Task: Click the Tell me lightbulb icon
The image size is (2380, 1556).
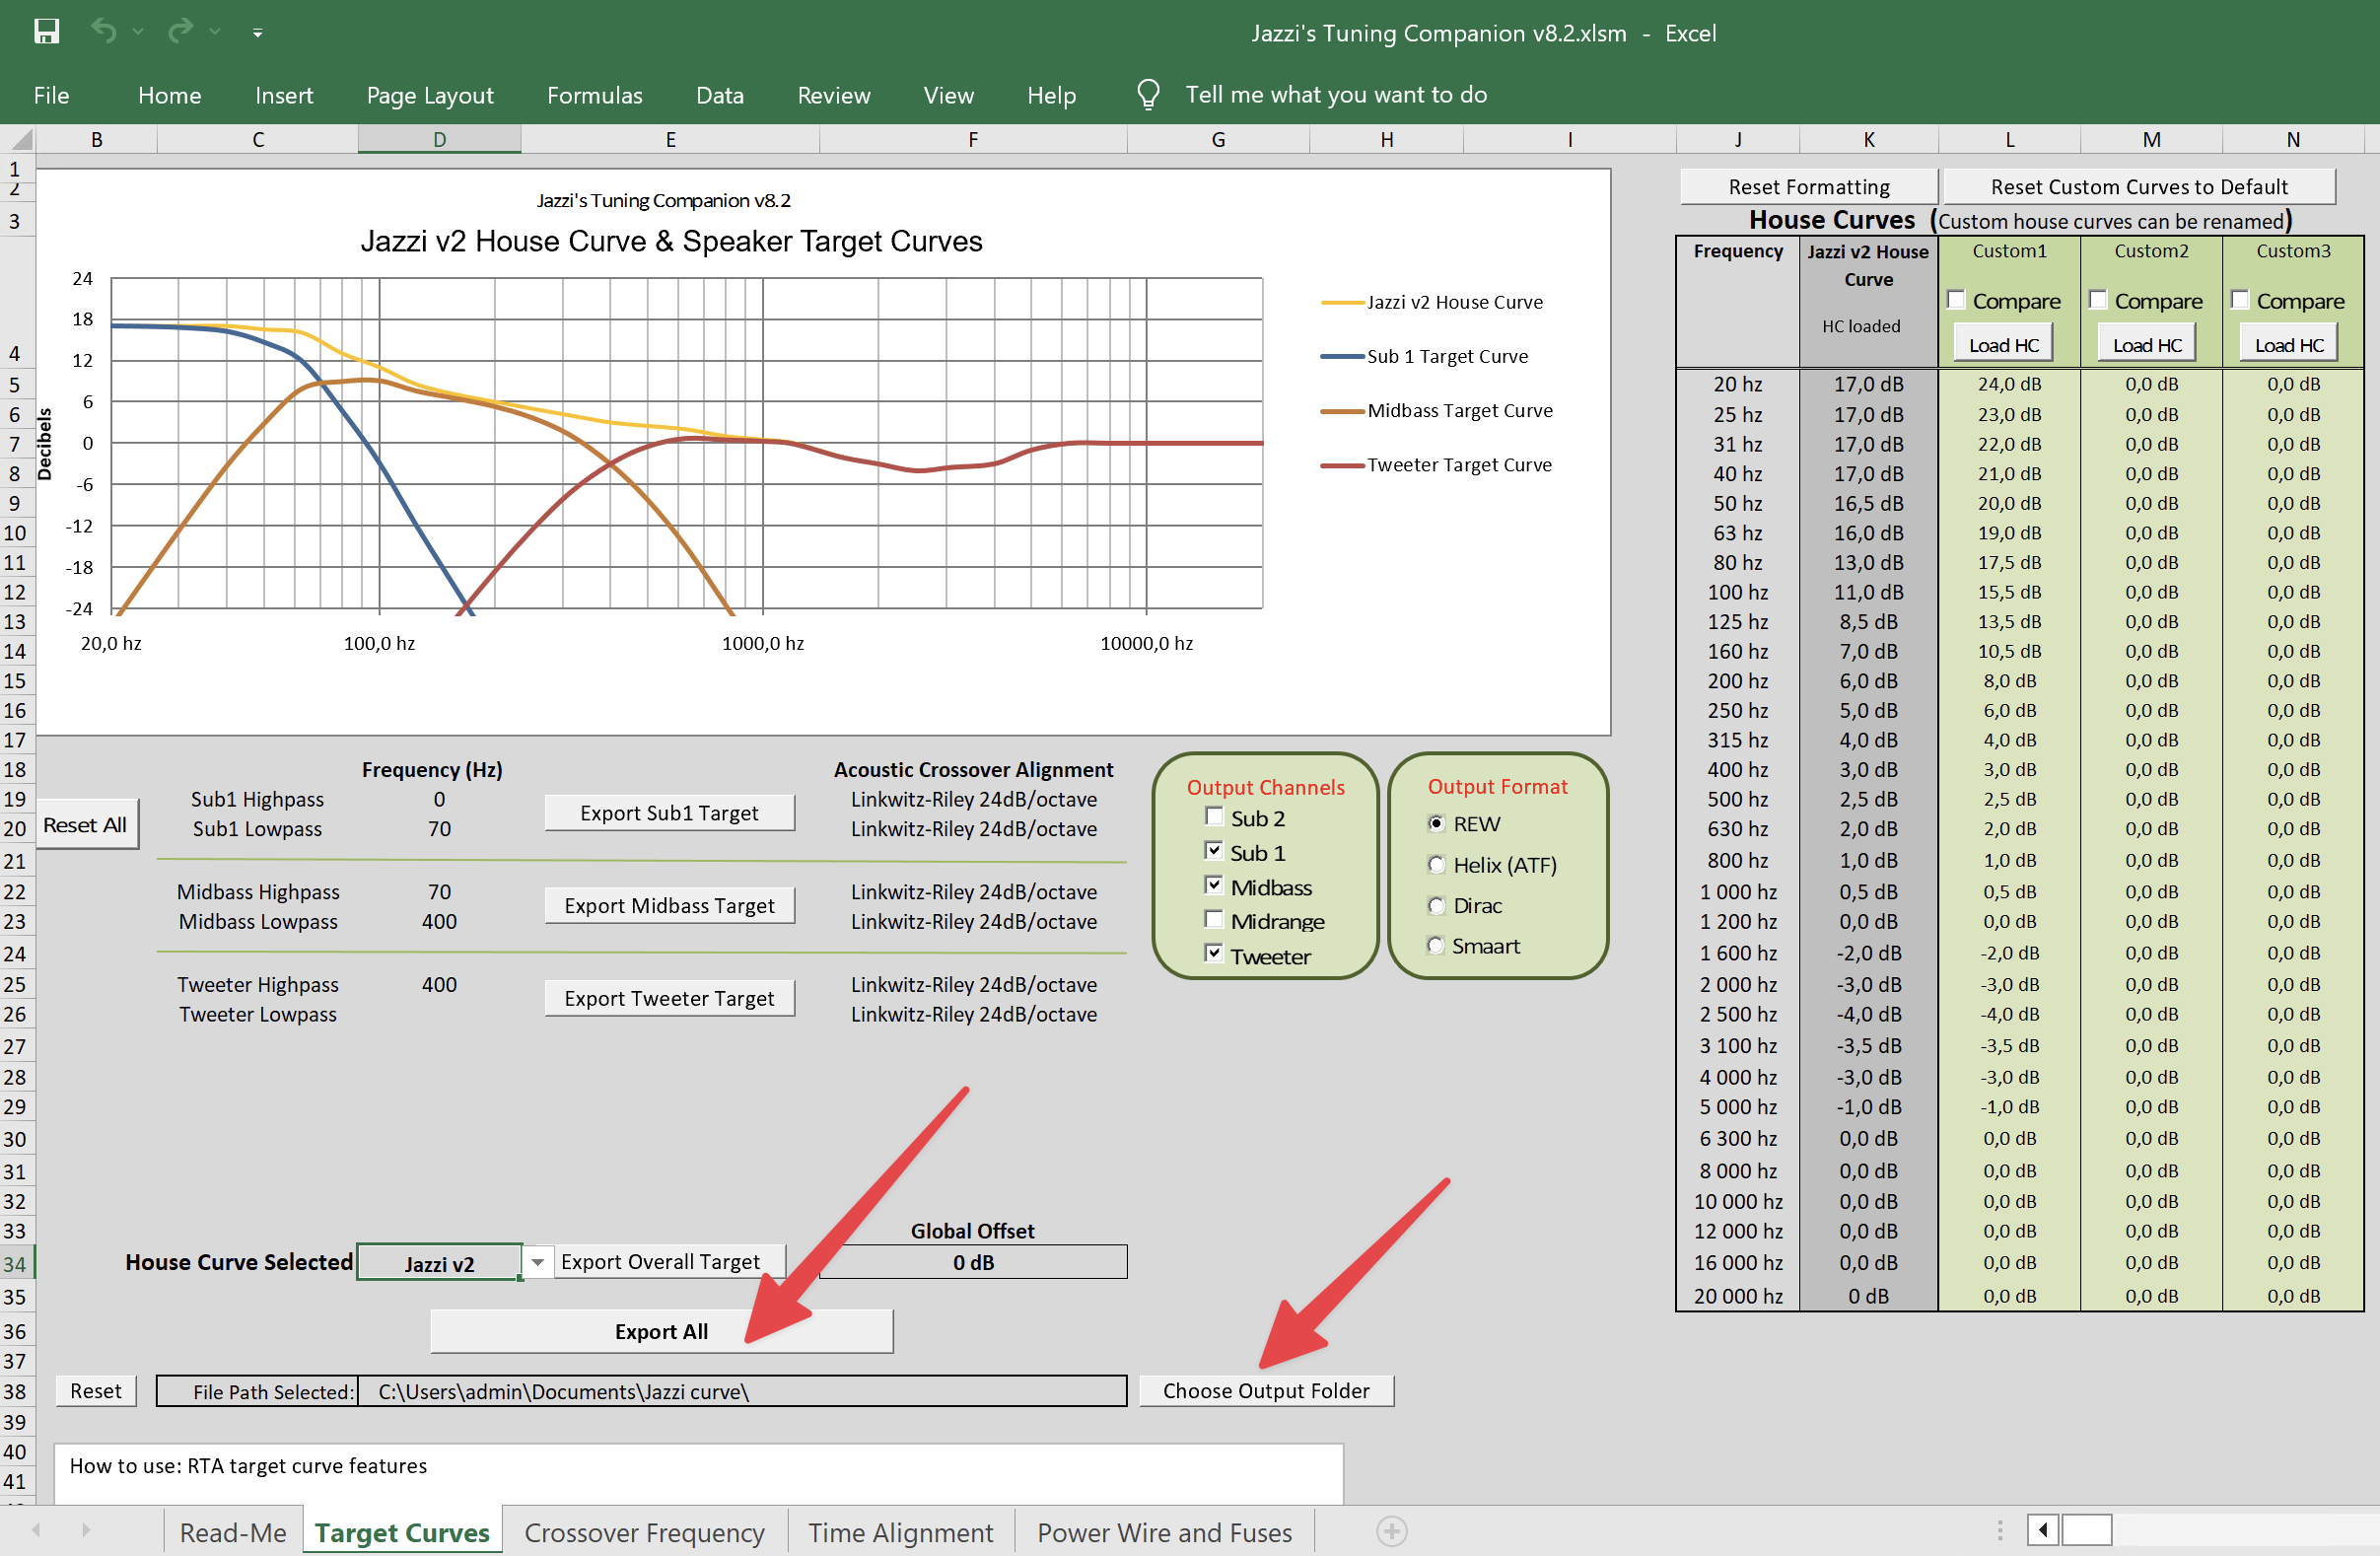Action: tap(1148, 95)
